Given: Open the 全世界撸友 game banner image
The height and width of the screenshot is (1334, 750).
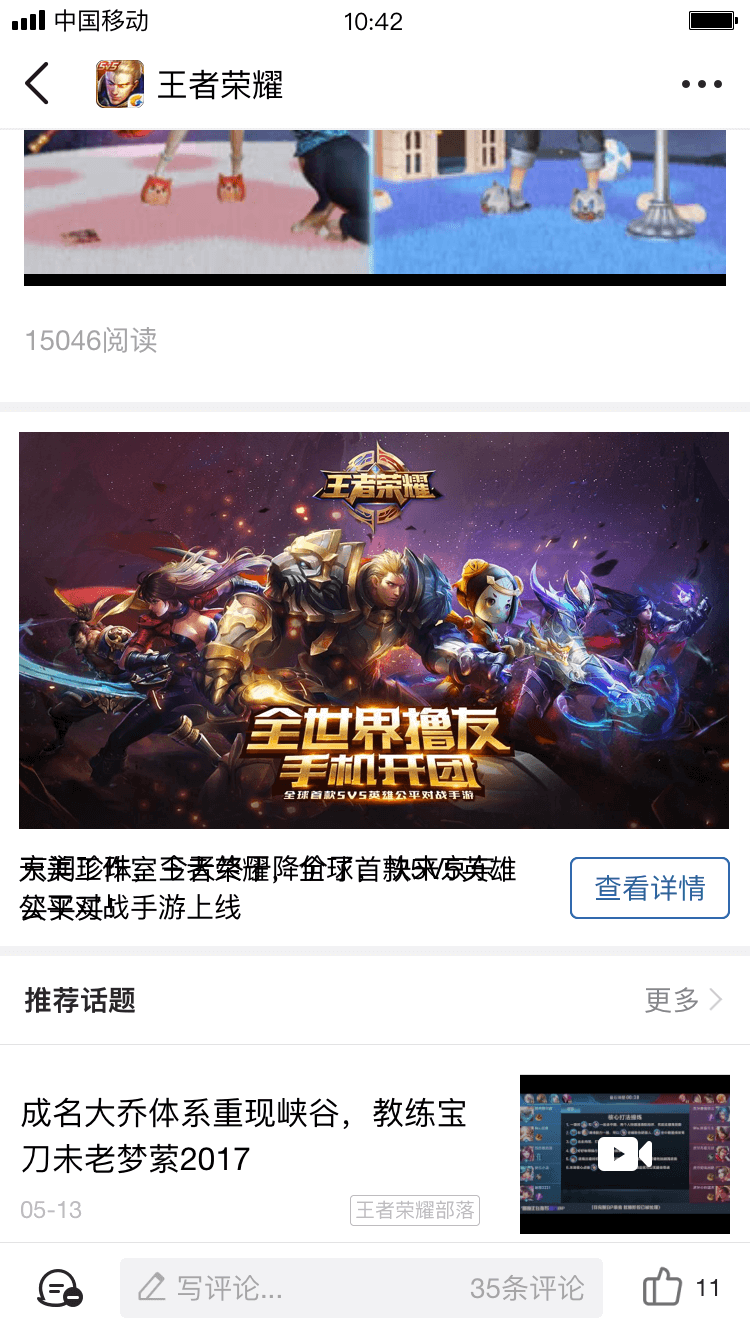Looking at the screenshot, I should pos(374,630).
